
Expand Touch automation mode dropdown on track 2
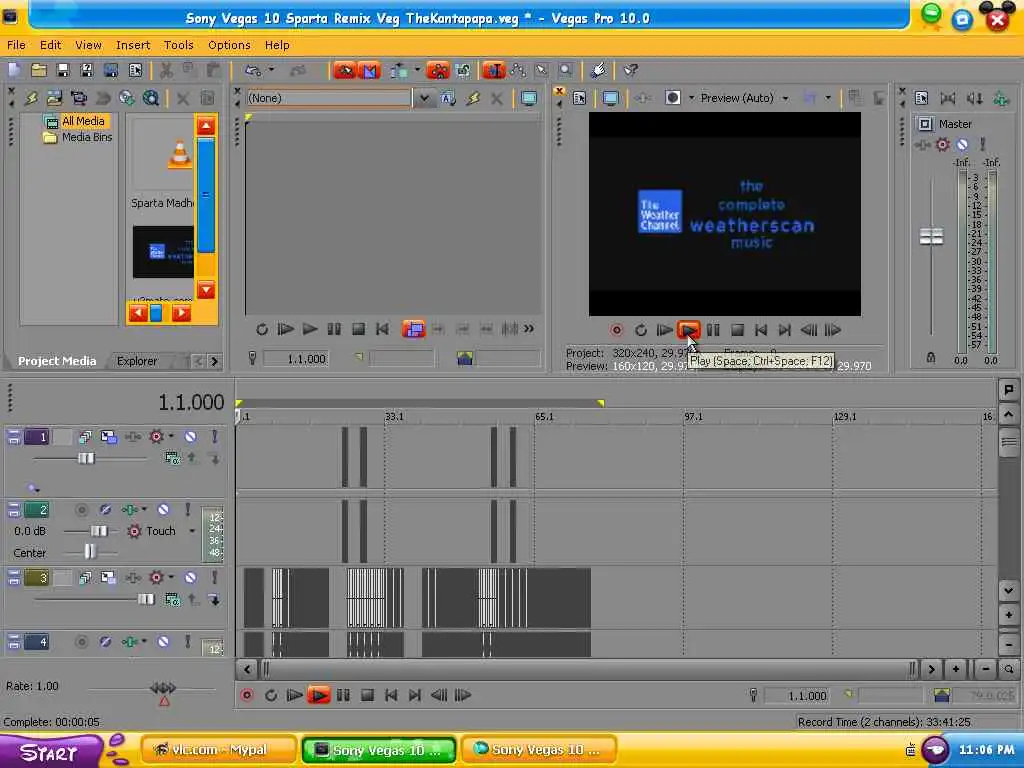click(x=192, y=531)
